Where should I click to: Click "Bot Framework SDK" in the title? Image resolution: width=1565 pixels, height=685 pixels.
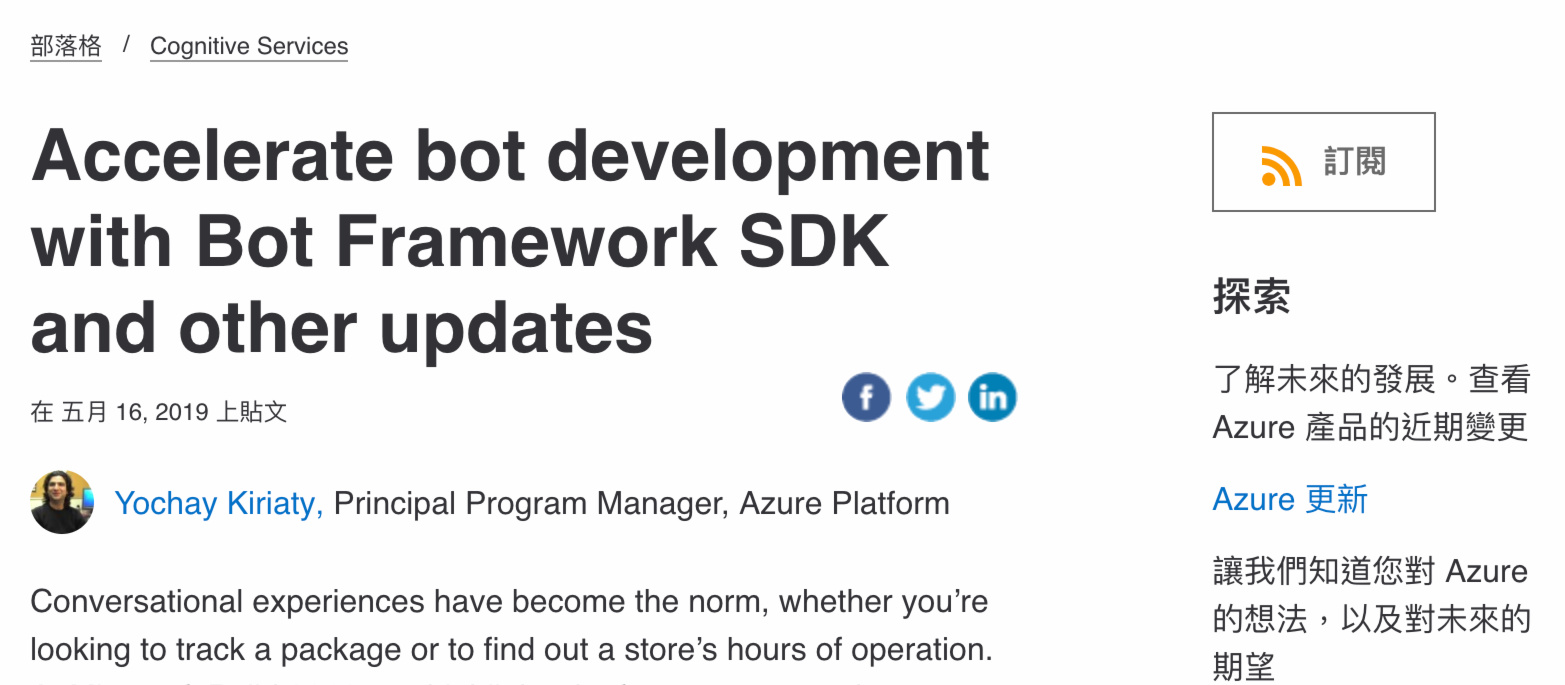[x=542, y=241]
